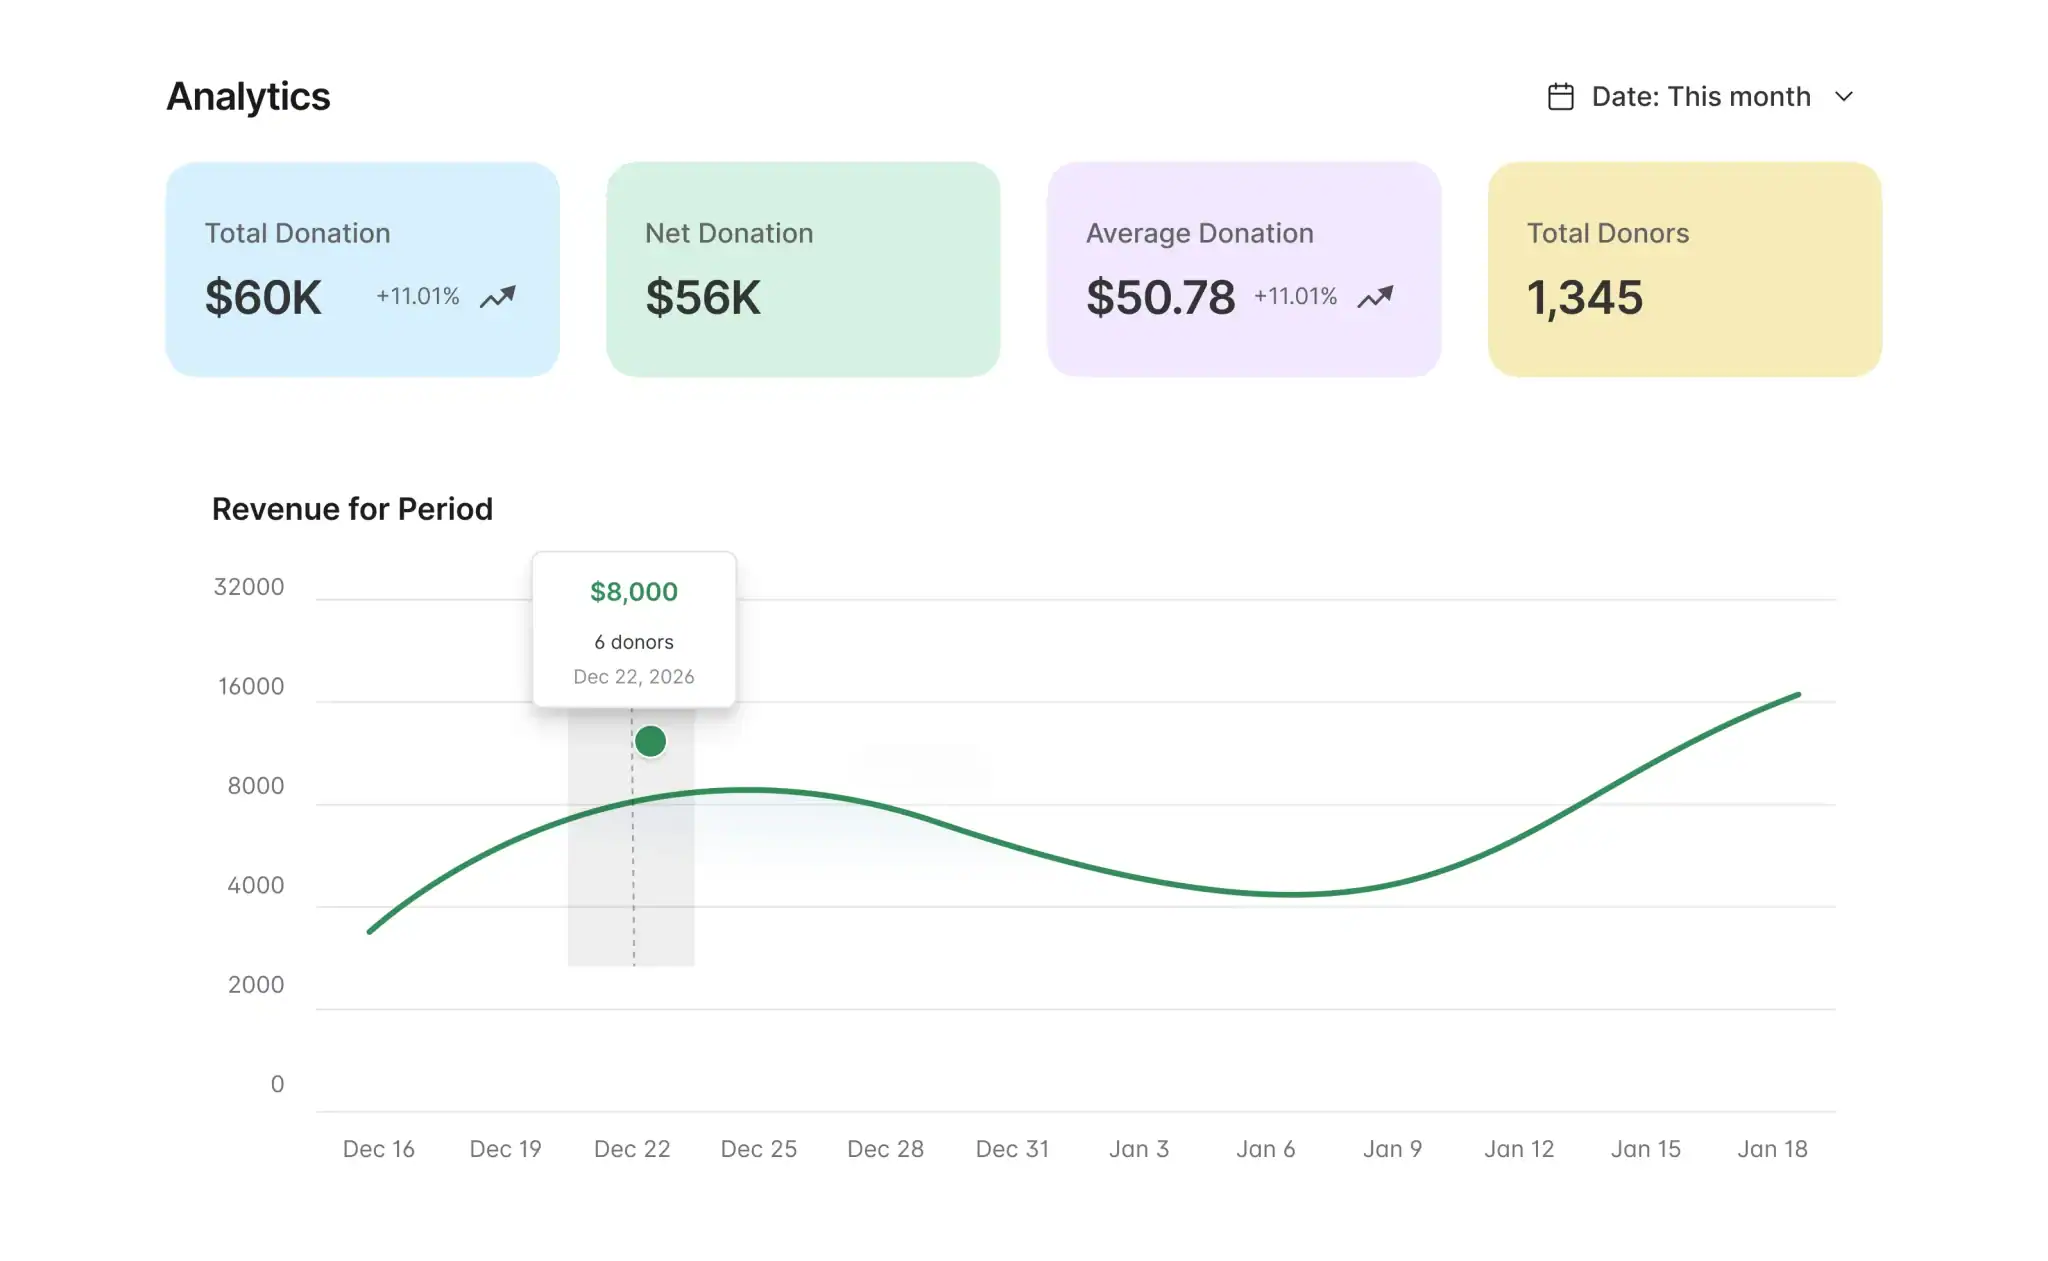Click the Analytics page title
2048x1261 pixels.
(248, 97)
